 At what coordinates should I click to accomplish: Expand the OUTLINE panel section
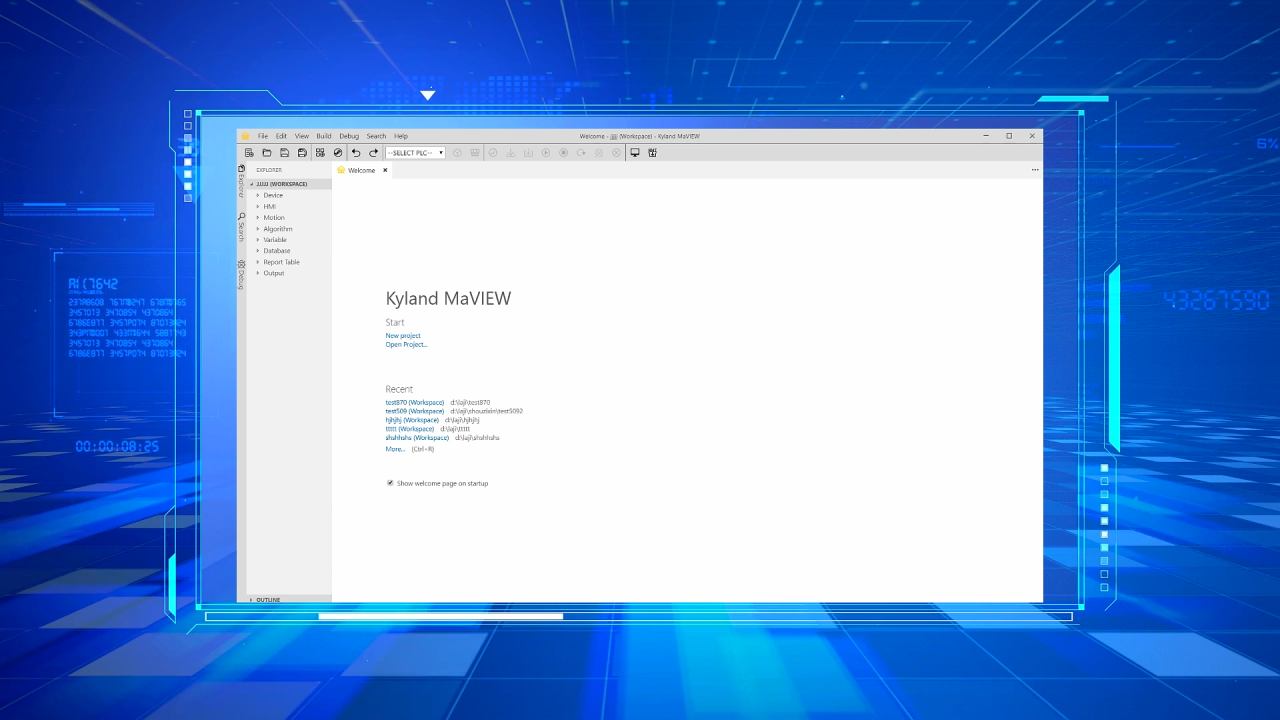tap(251, 599)
